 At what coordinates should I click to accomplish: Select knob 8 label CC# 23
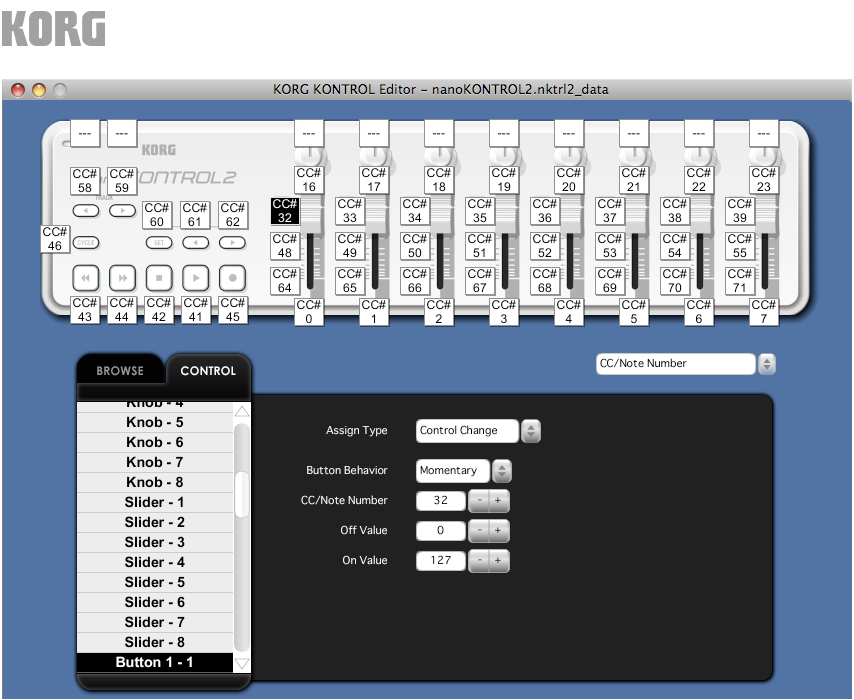[764, 180]
